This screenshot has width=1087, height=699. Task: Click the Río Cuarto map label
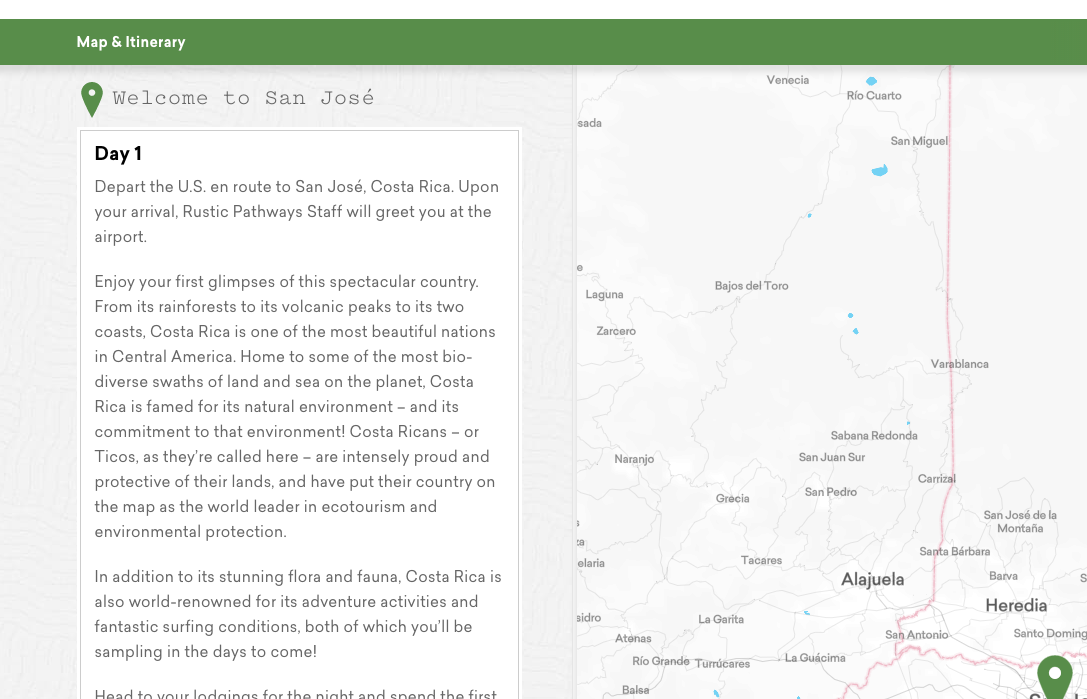point(873,96)
